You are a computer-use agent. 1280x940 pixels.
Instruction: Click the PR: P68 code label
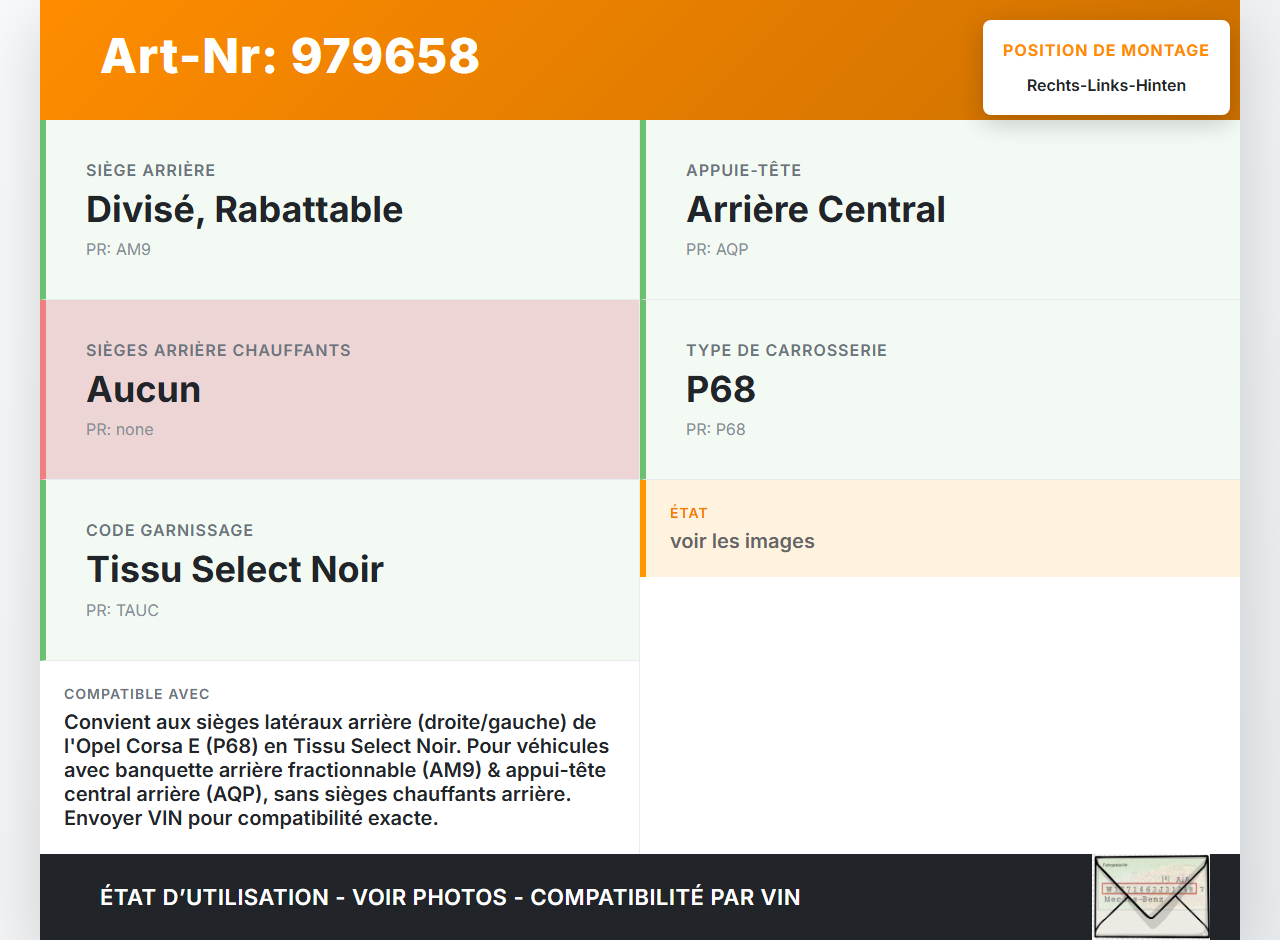tap(716, 429)
